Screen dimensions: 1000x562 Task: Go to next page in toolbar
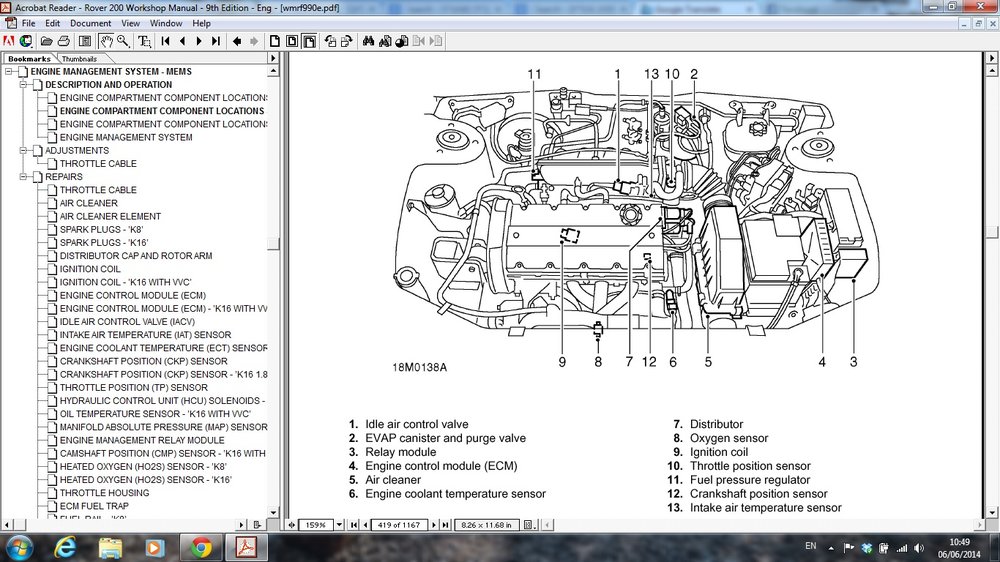tap(199, 41)
